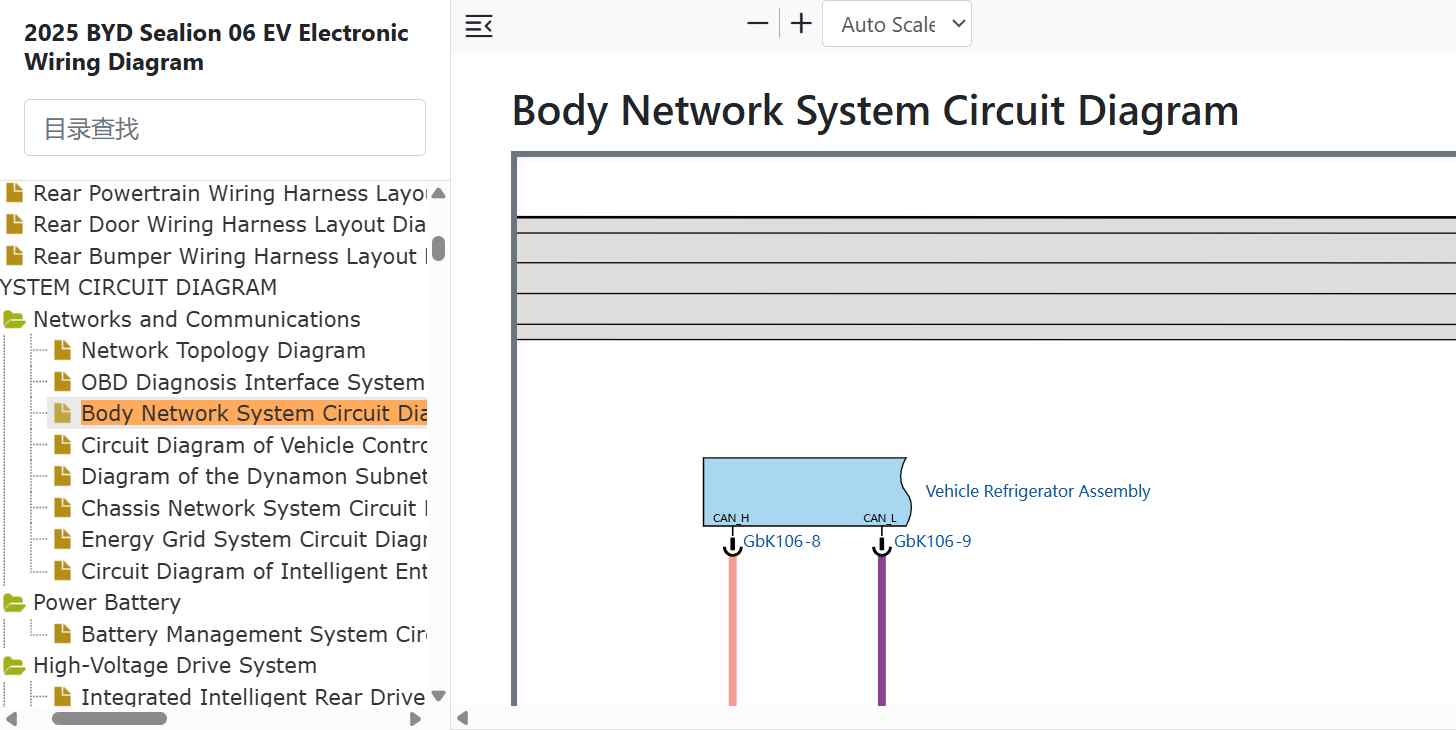
Task: Collapse the High-Voltage Drive System folder
Action: click(x=14, y=666)
